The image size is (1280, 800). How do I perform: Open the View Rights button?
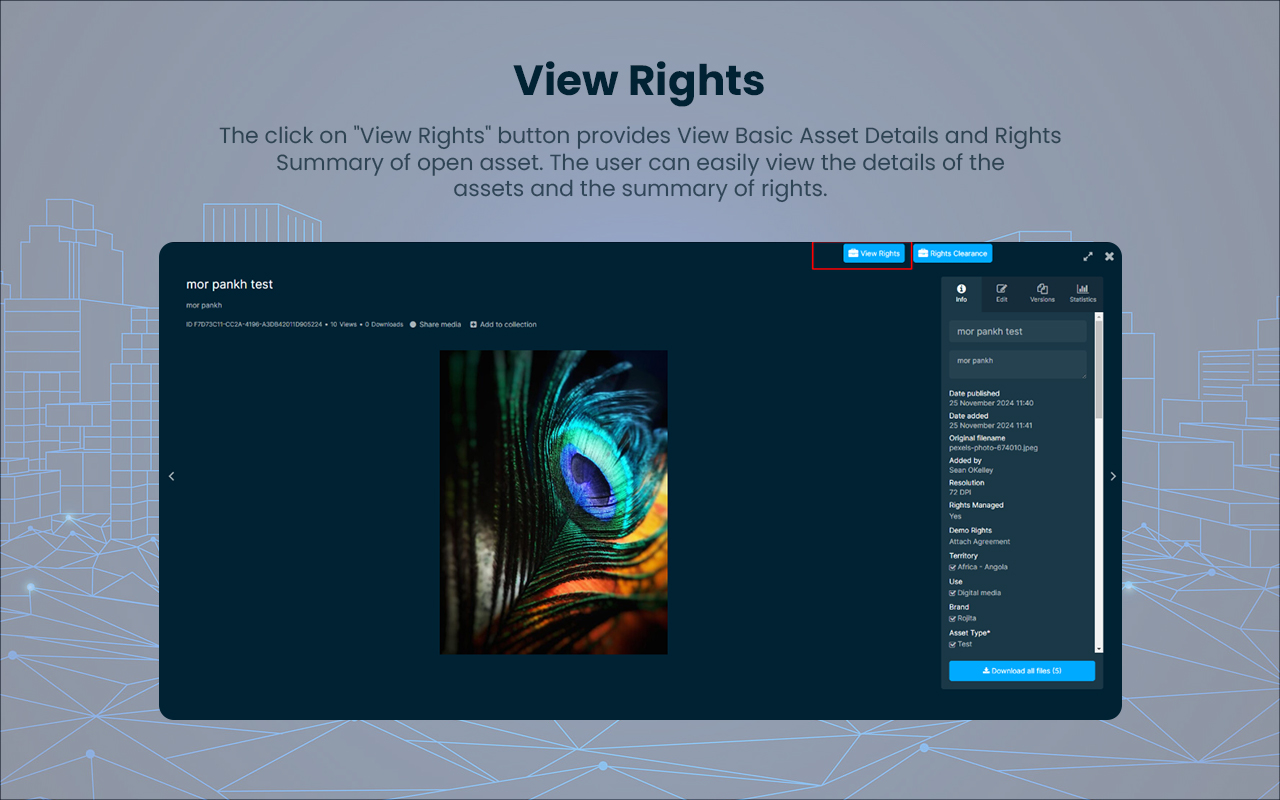[874, 254]
